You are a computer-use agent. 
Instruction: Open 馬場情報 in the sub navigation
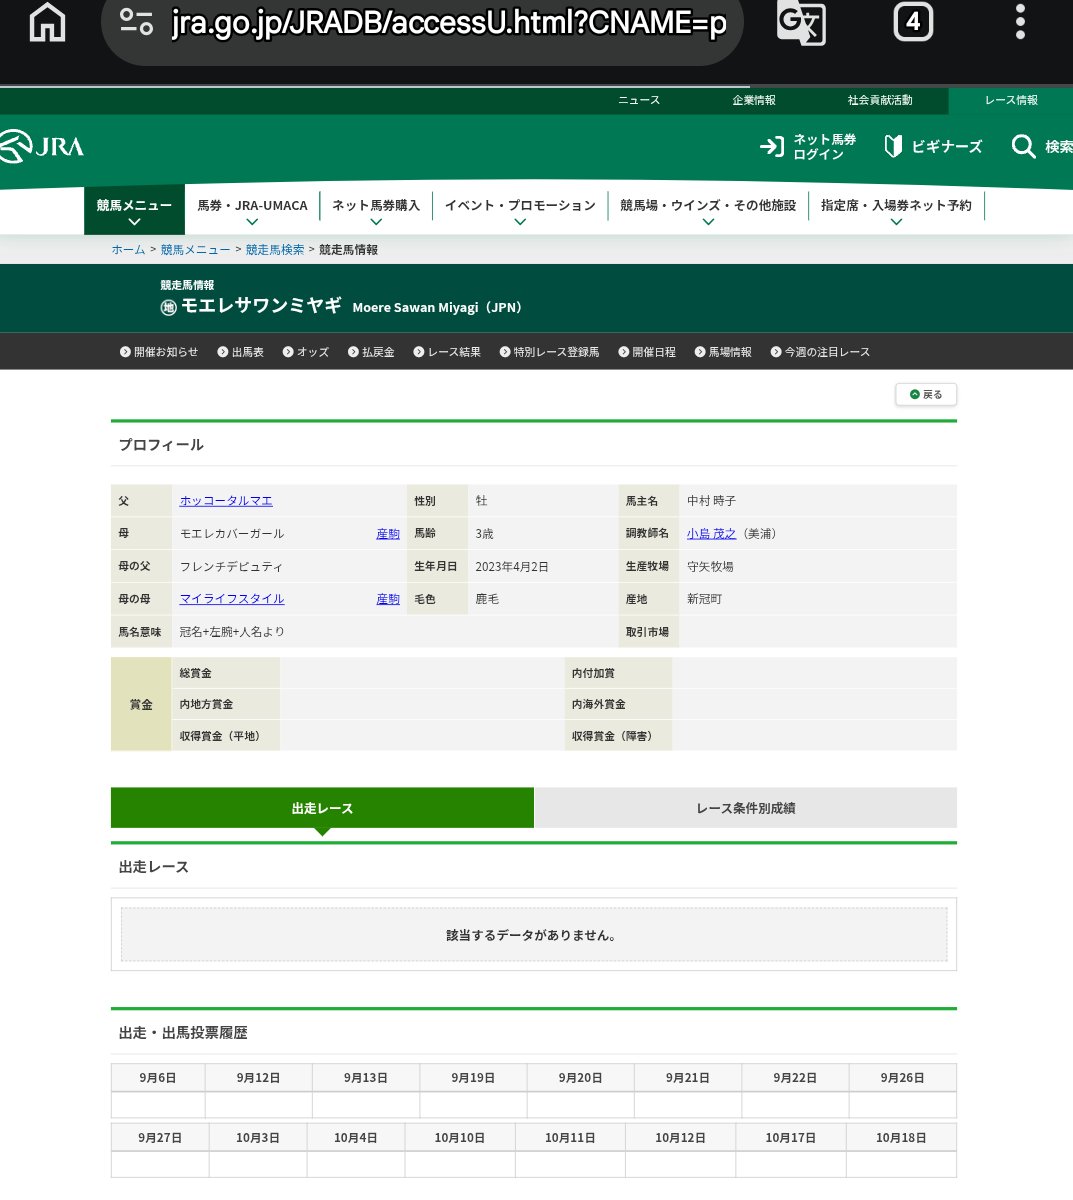(x=723, y=352)
